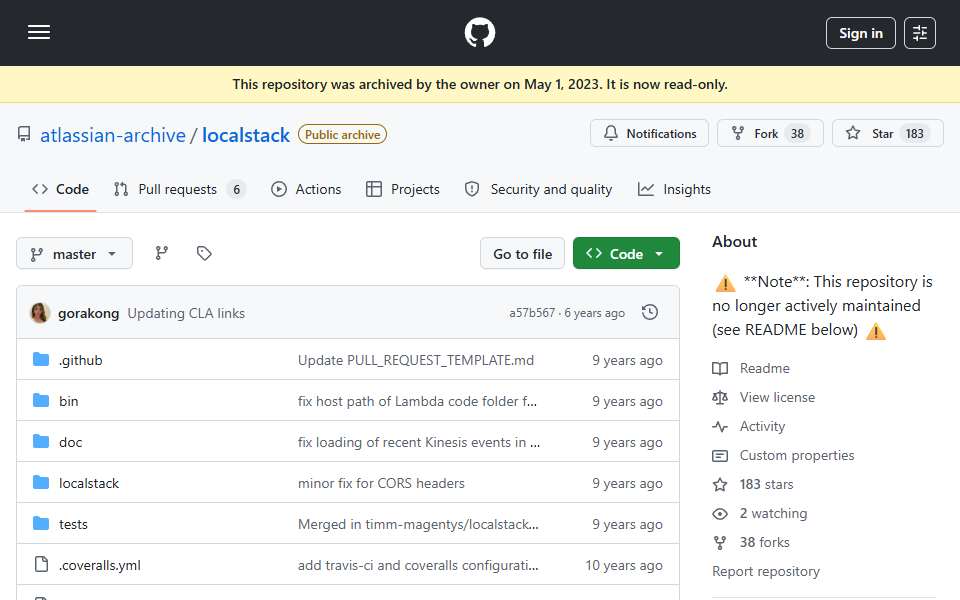Click the Notifications bell button
The height and width of the screenshot is (600, 960).
650,133
